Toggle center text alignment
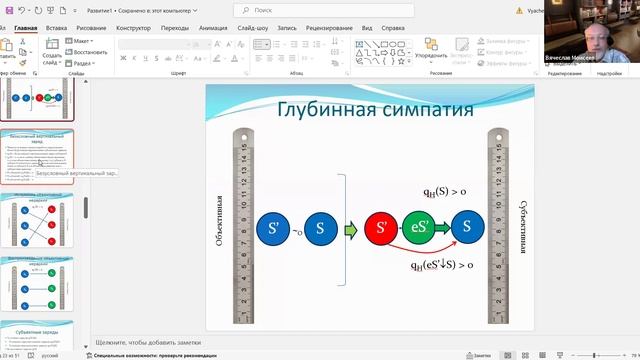 pyautogui.click(x=269, y=59)
